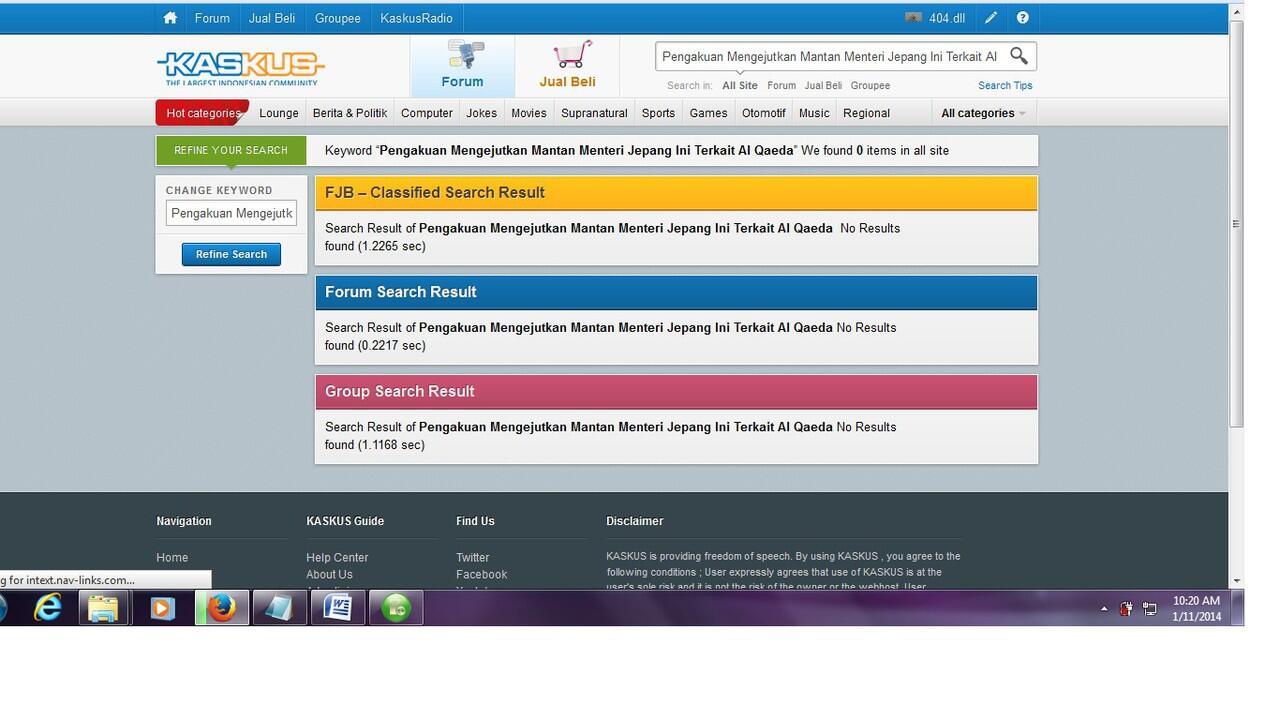Click "found (1.2265 sec)" text
The width and height of the screenshot is (1280, 720).
[x=375, y=246]
